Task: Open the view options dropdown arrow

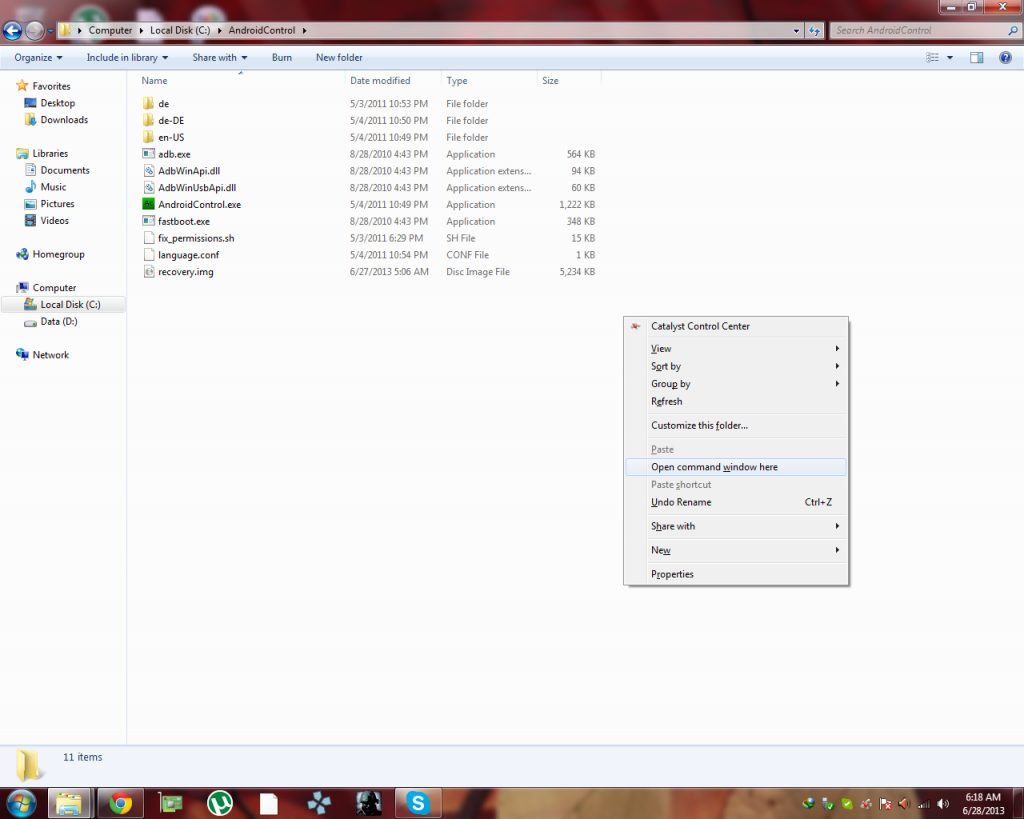Action: (x=950, y=57)
